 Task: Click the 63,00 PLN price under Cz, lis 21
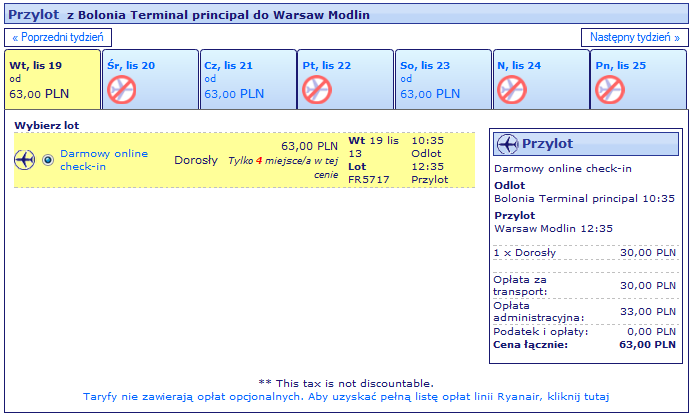[234, 94]
